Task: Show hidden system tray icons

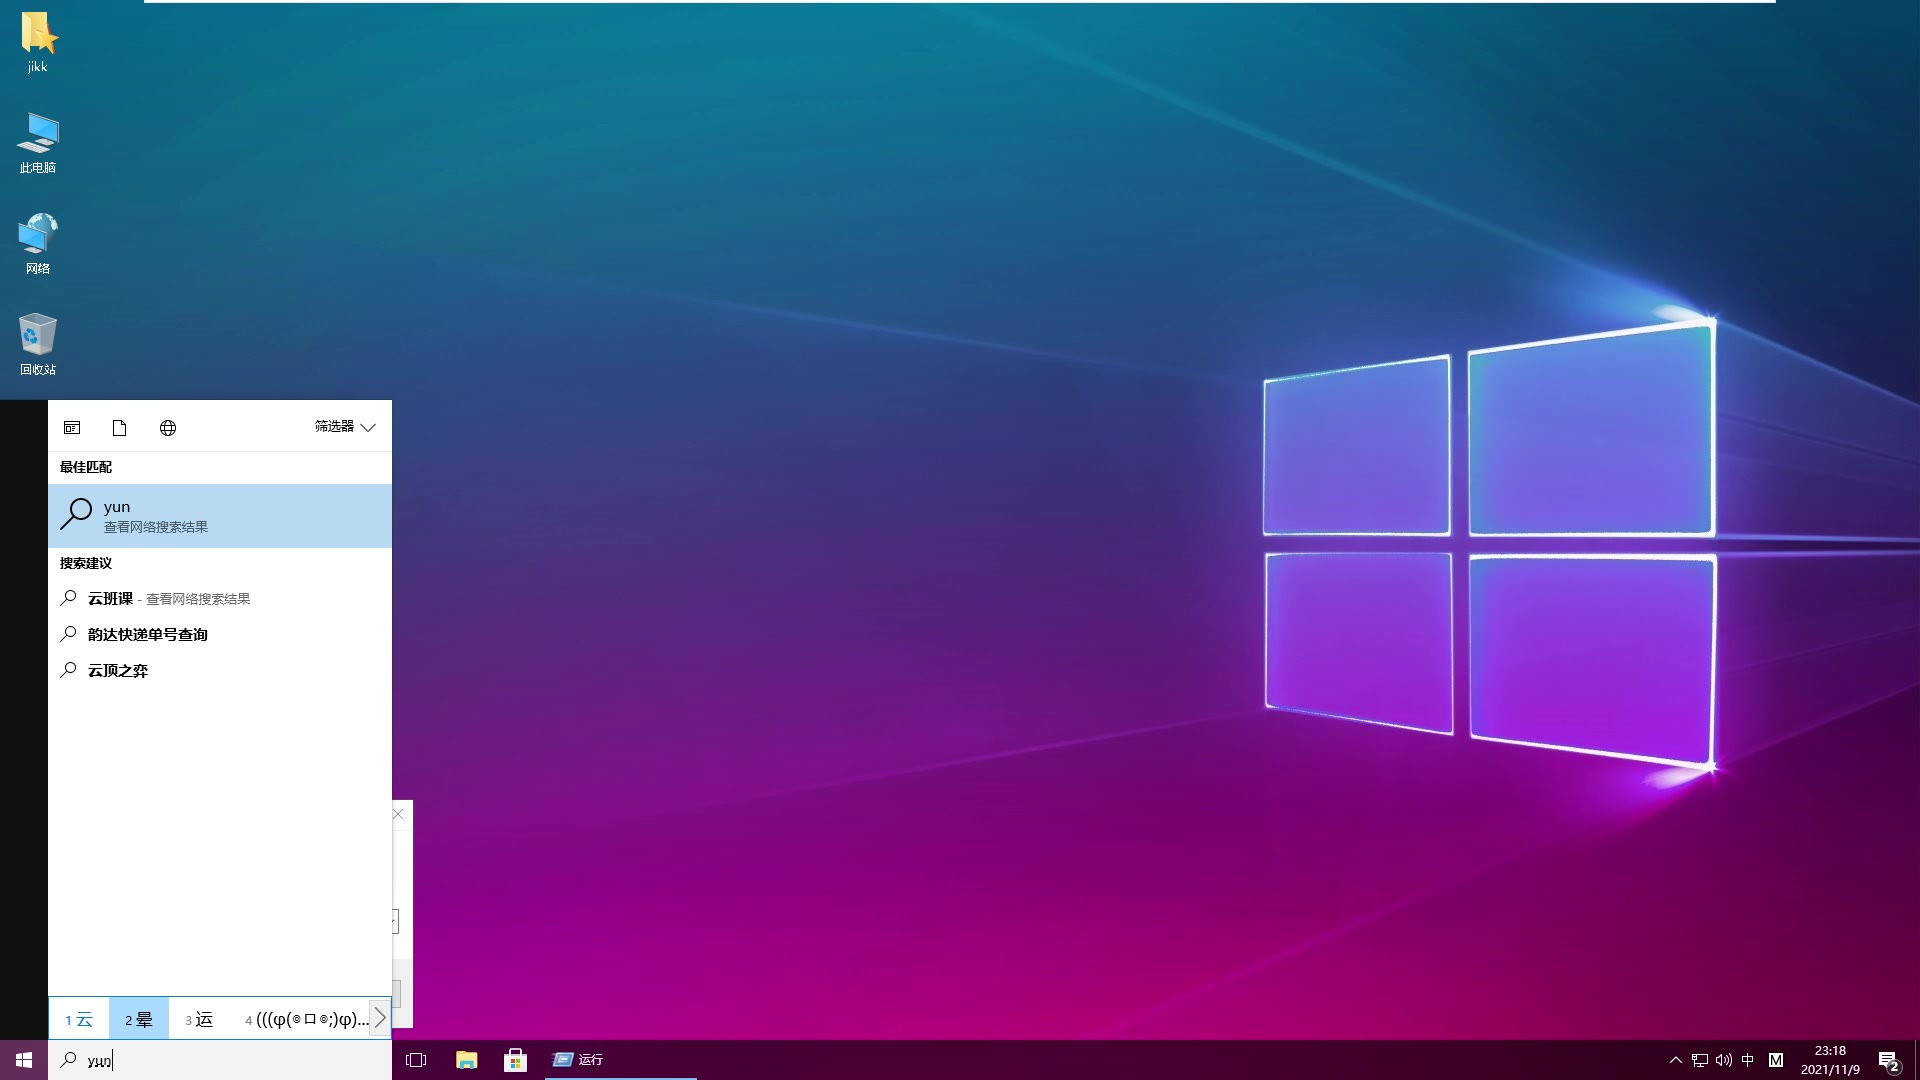Action: (1676, 1060)
